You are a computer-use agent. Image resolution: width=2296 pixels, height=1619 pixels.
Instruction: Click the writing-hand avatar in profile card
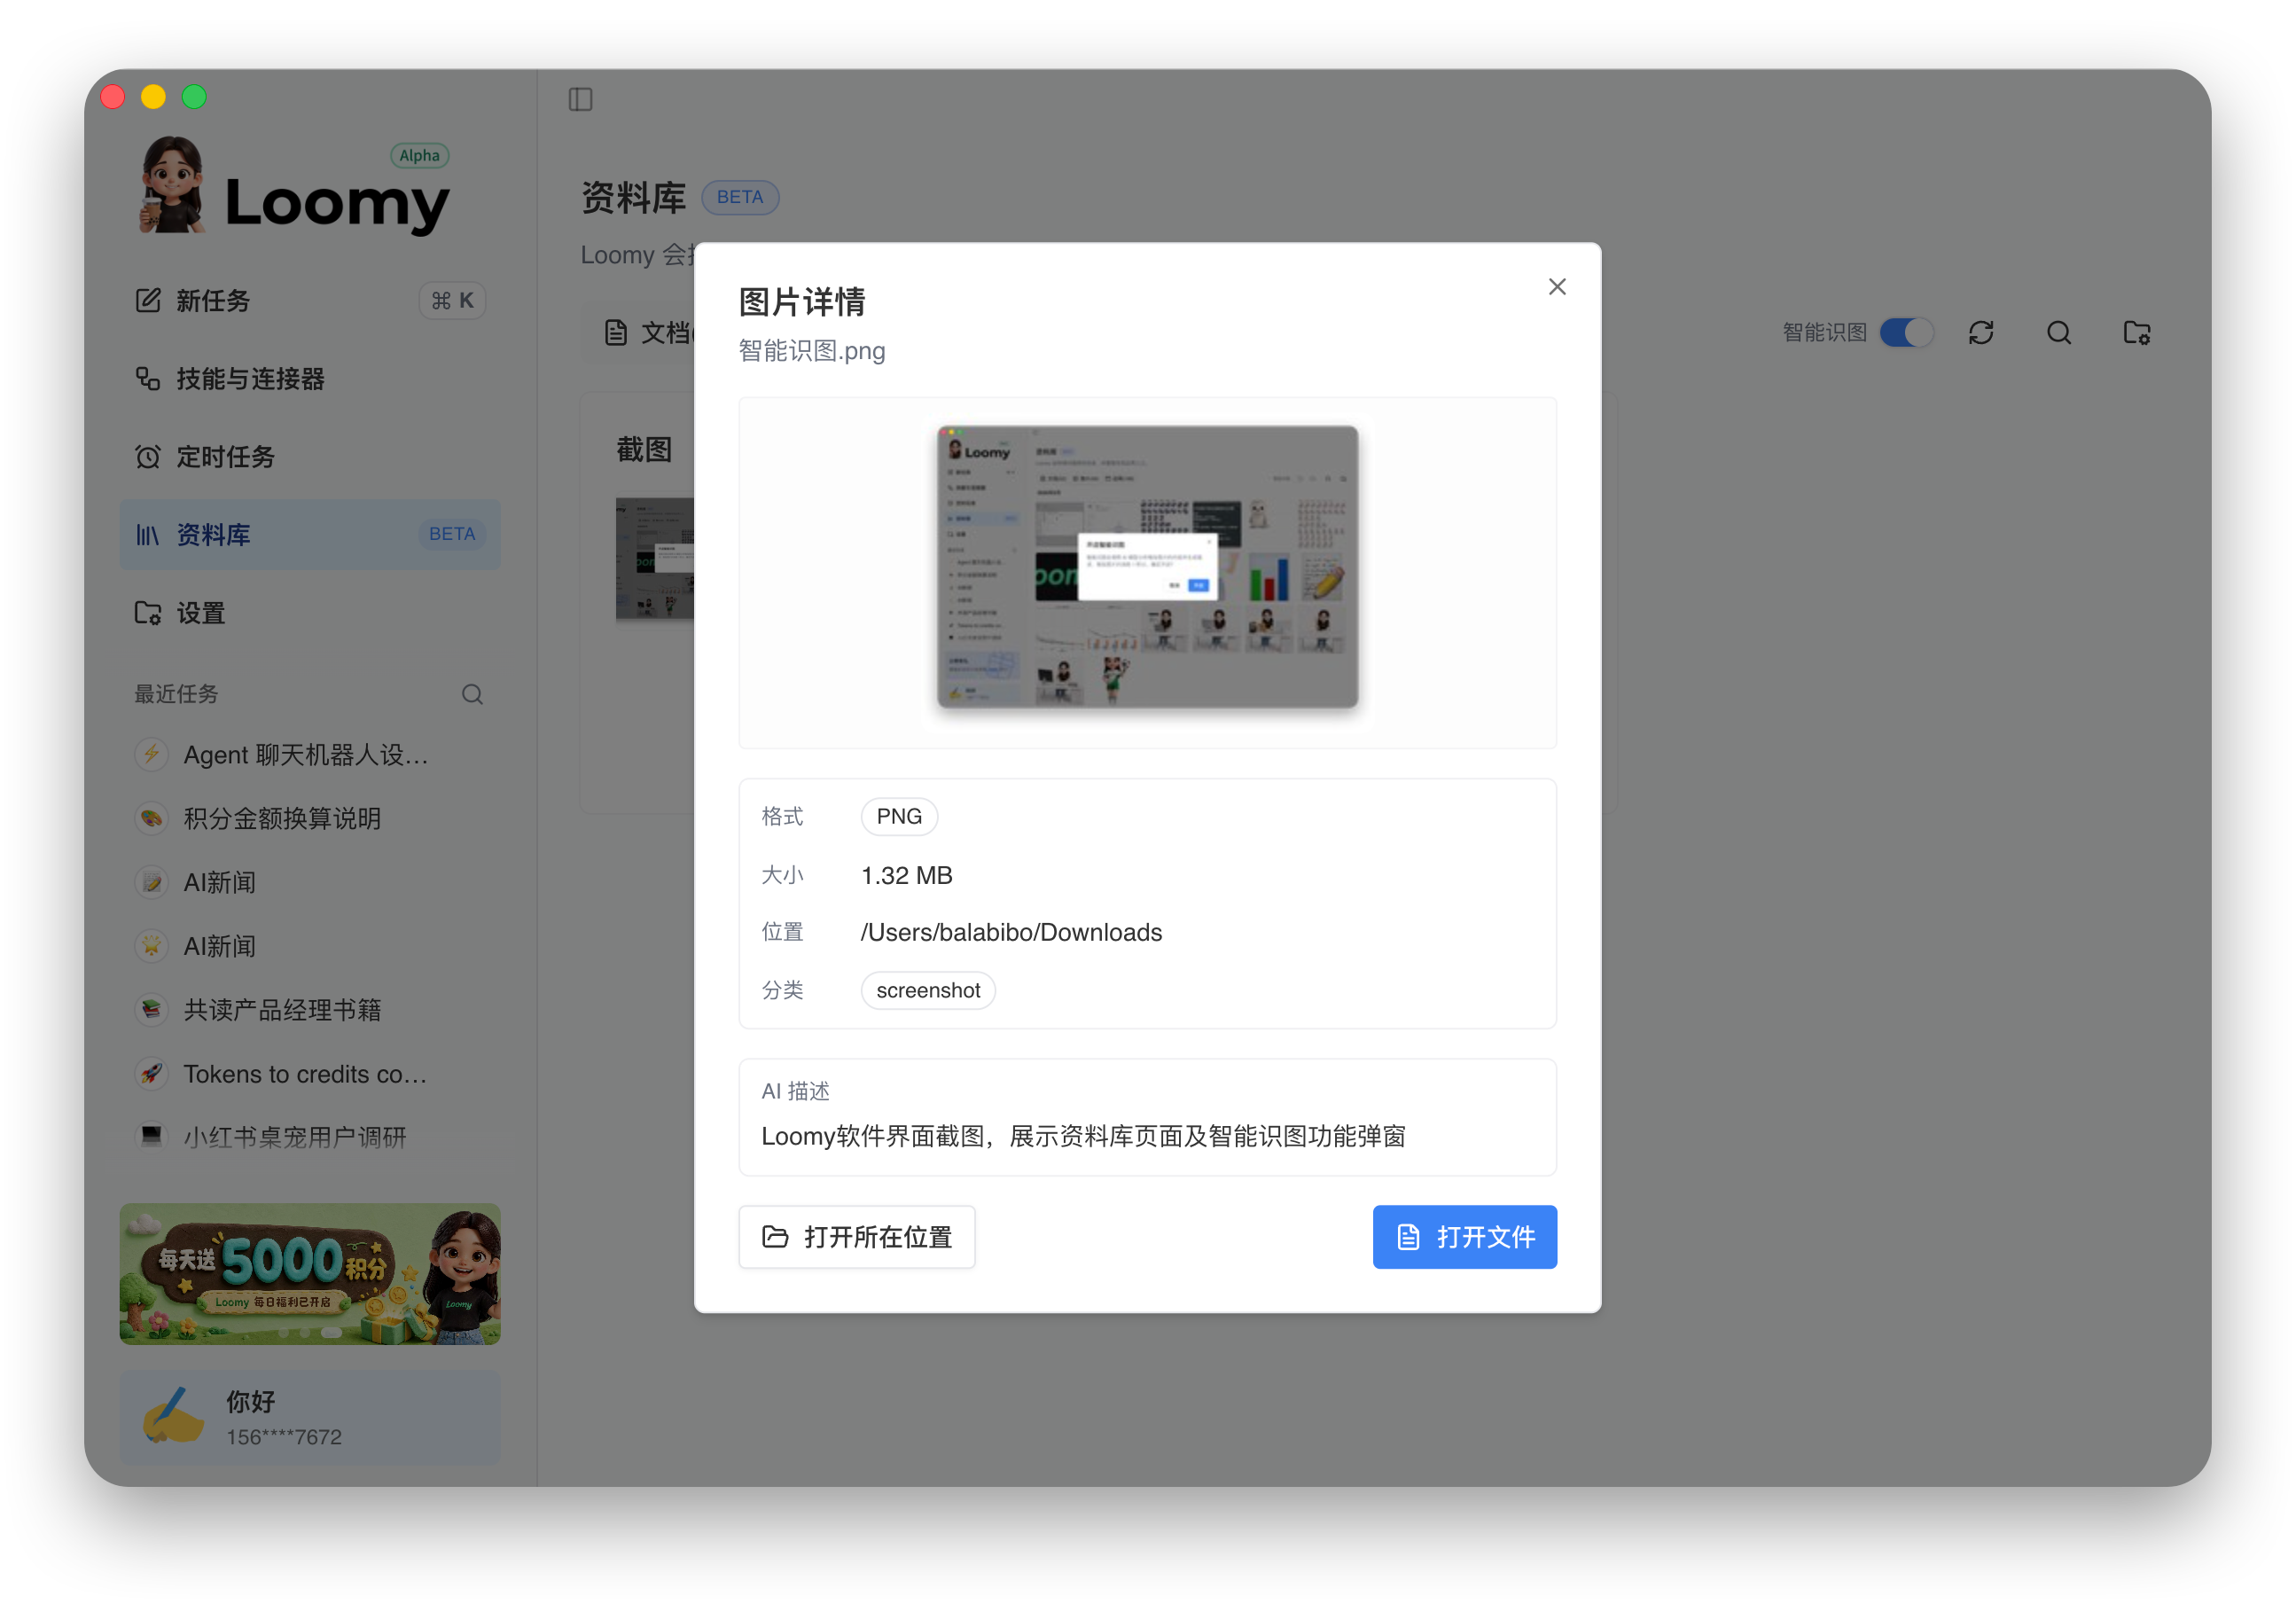point(172,1415)
